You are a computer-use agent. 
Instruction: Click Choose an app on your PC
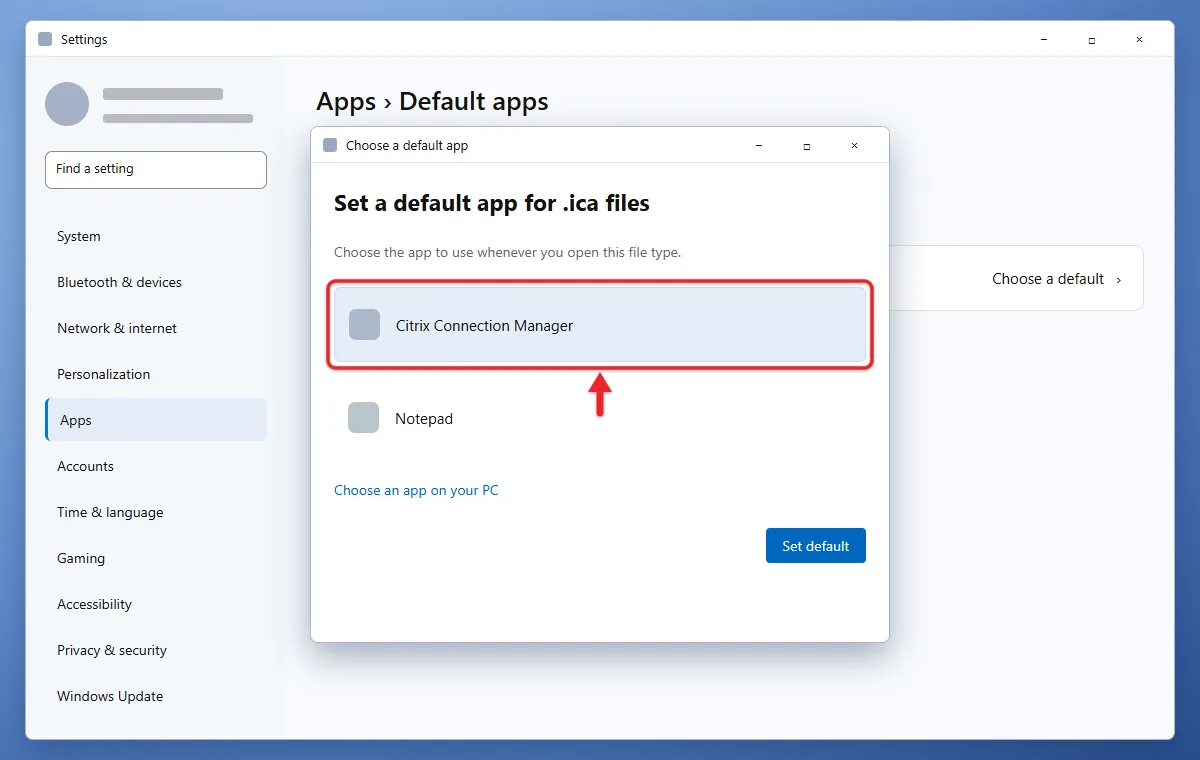pyautogui.click(x=416, y=490)
